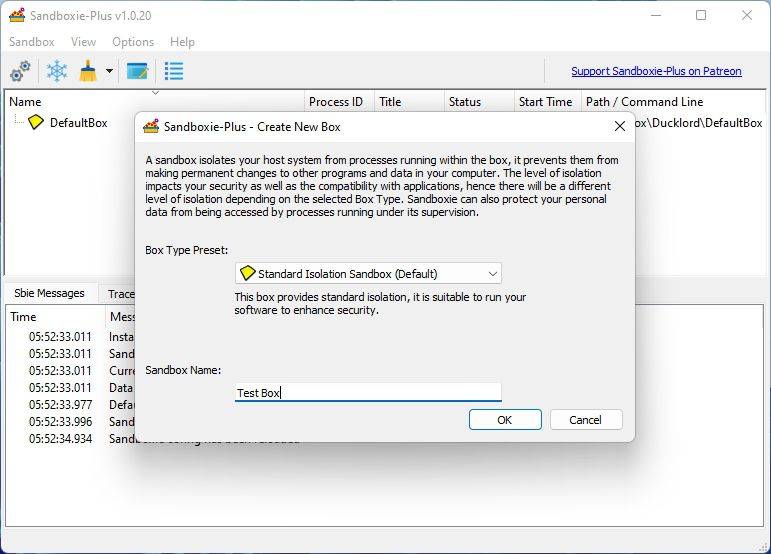Click the Sandboxie-Plus app icon in title bar
The height and width of the screenshot is (554, 771).
17,15
